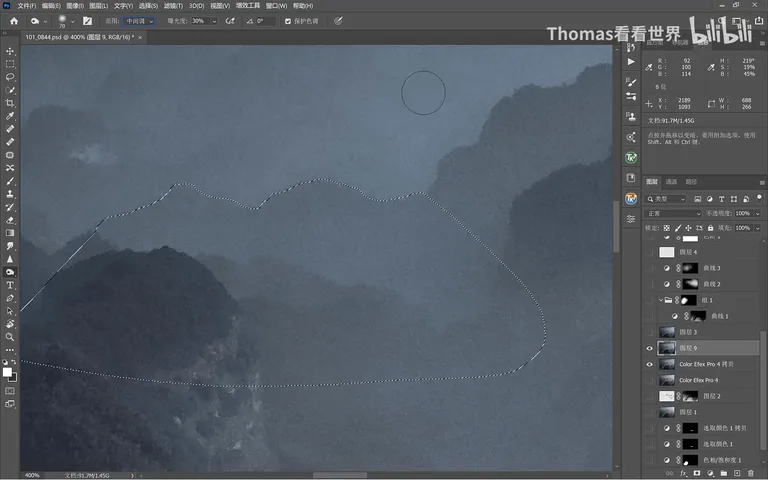Toggle pressure for size icon
The width and height of the screenshot is (768, 480).
click(x=338, y=21)
